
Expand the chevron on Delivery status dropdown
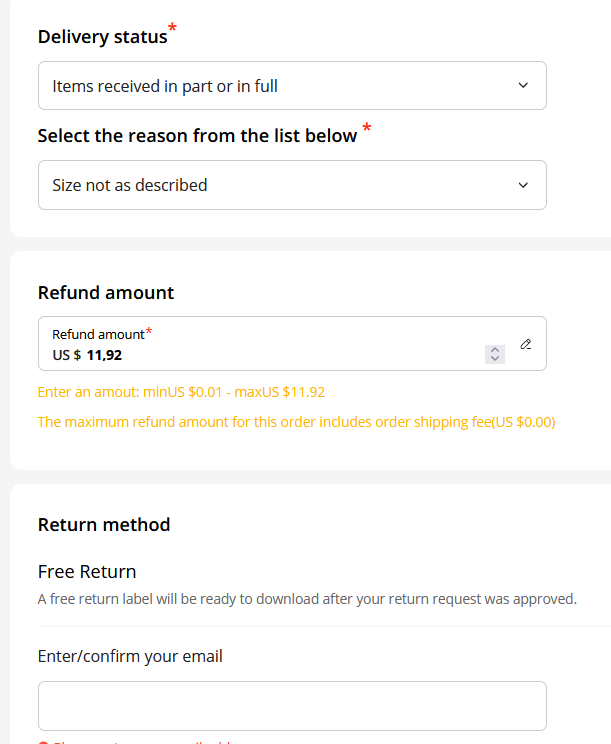click(x=523, y=85)
